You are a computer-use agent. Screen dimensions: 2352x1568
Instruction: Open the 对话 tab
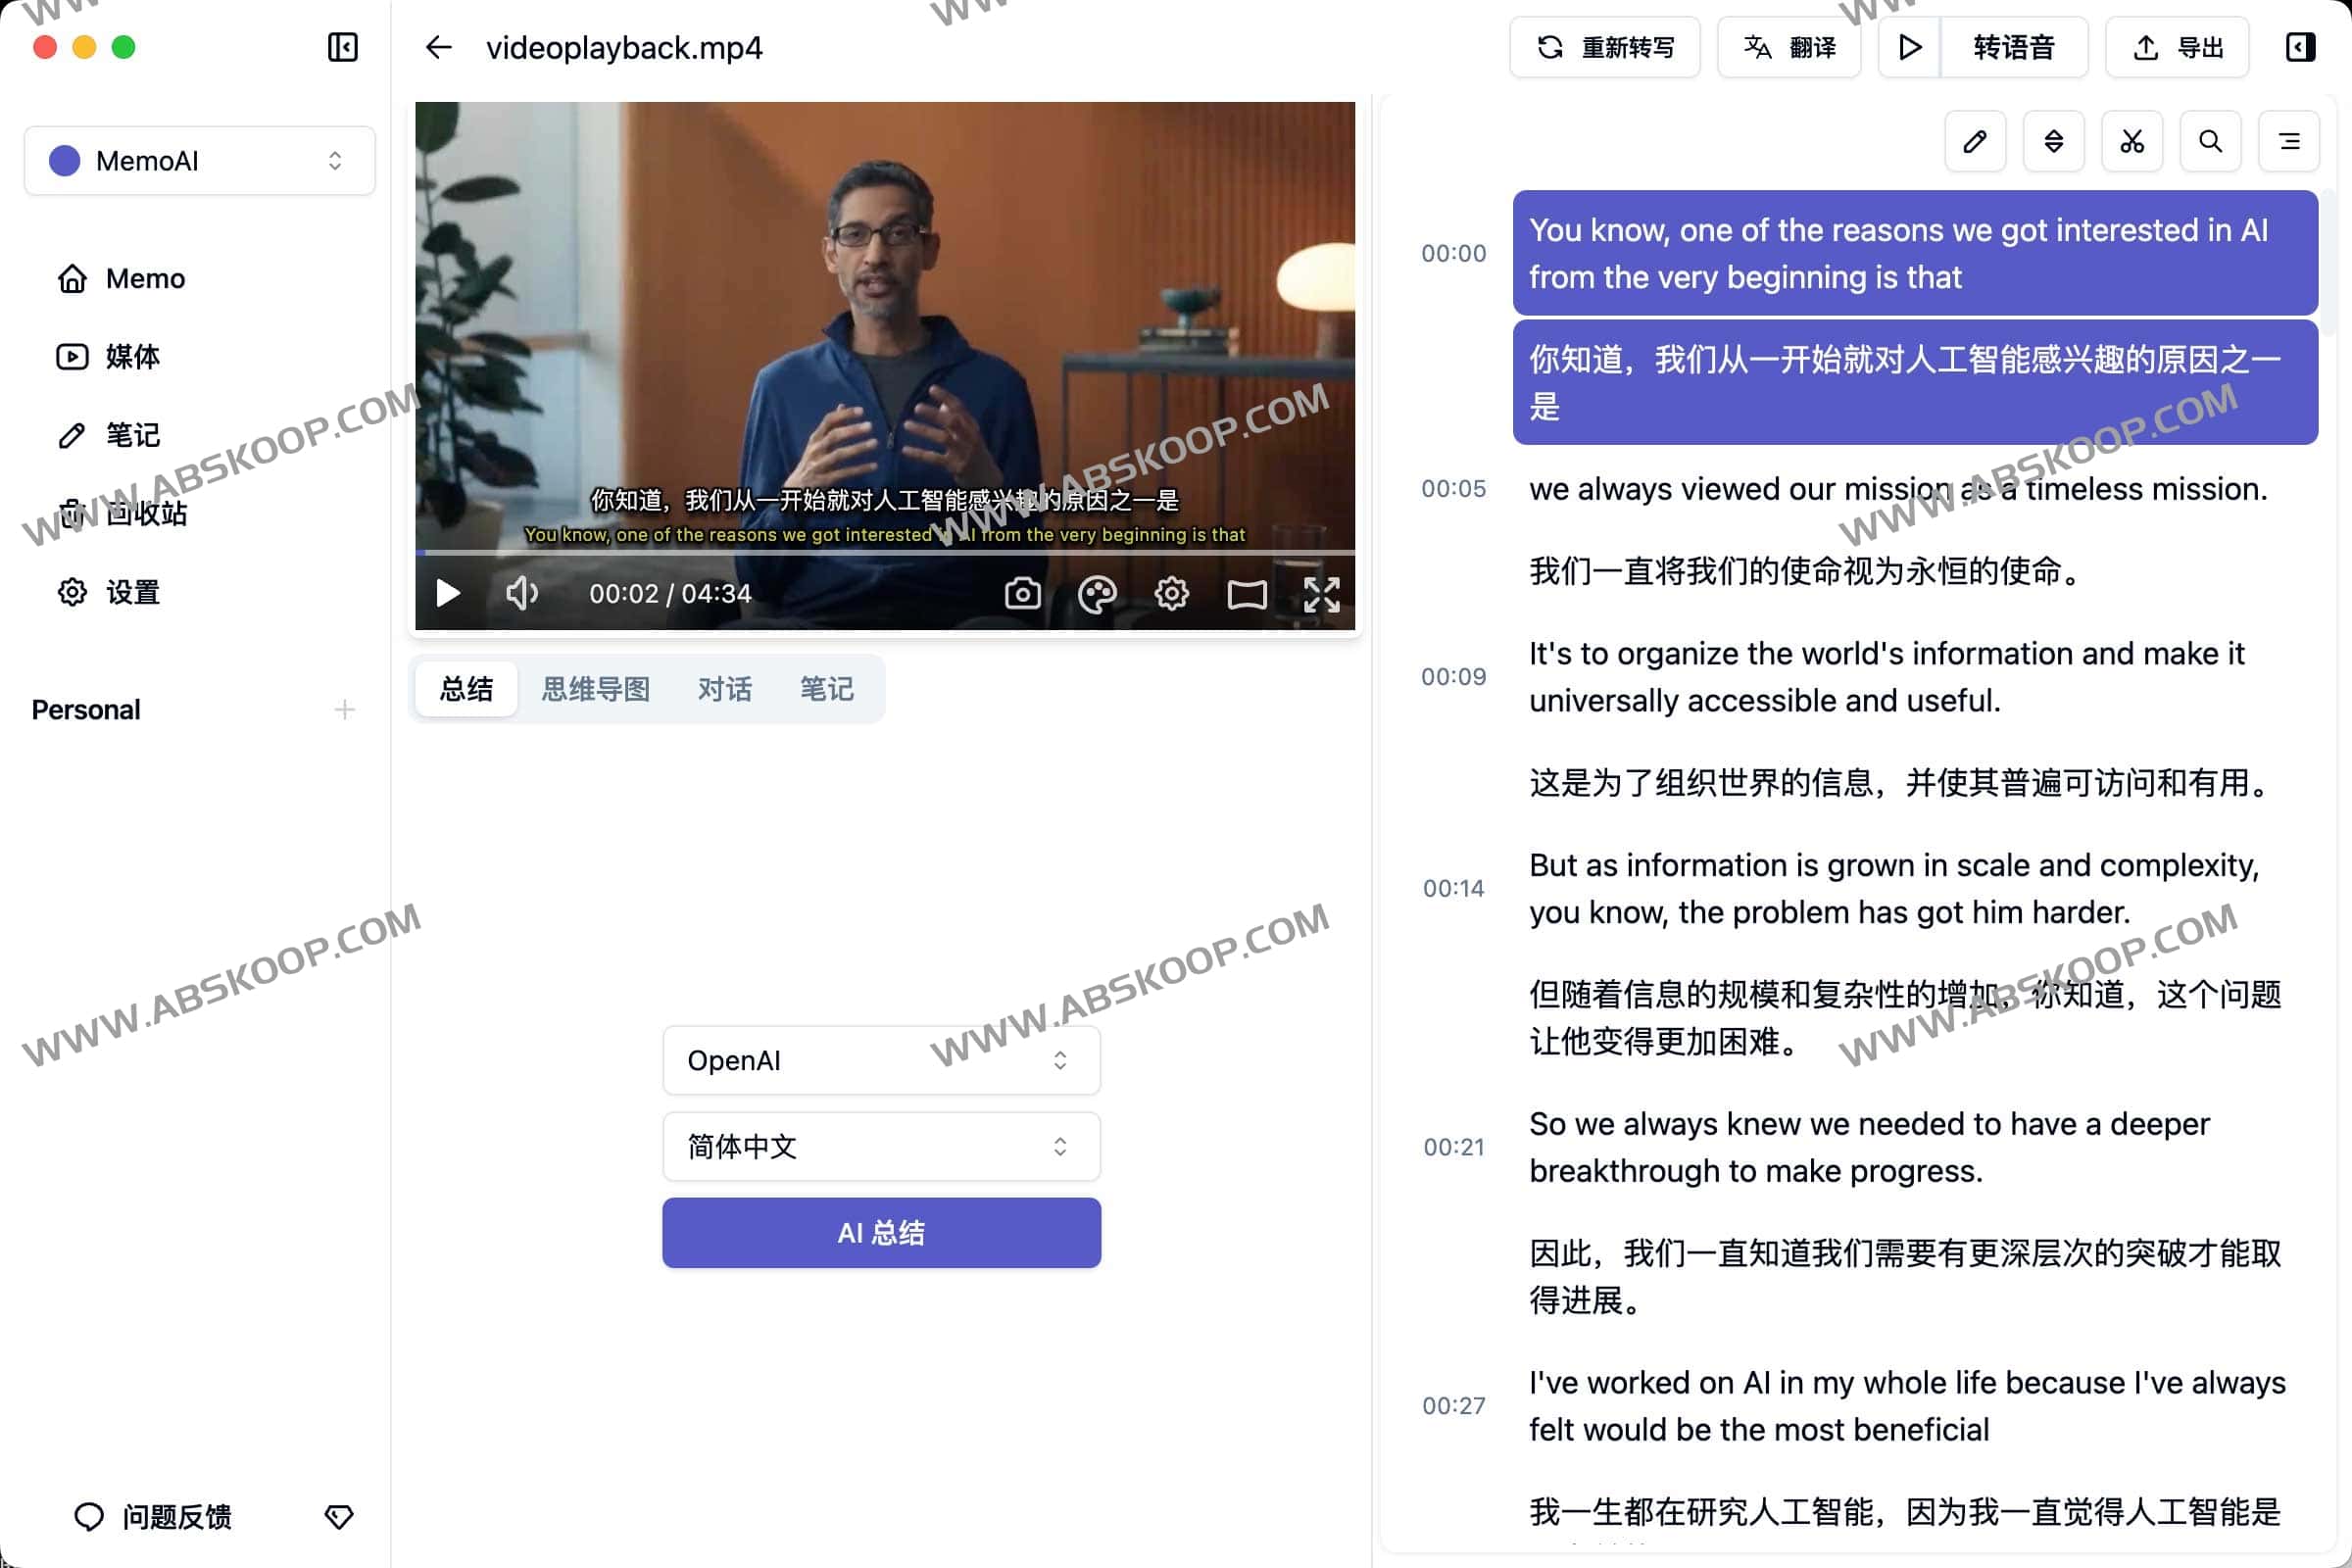[724, 688]
